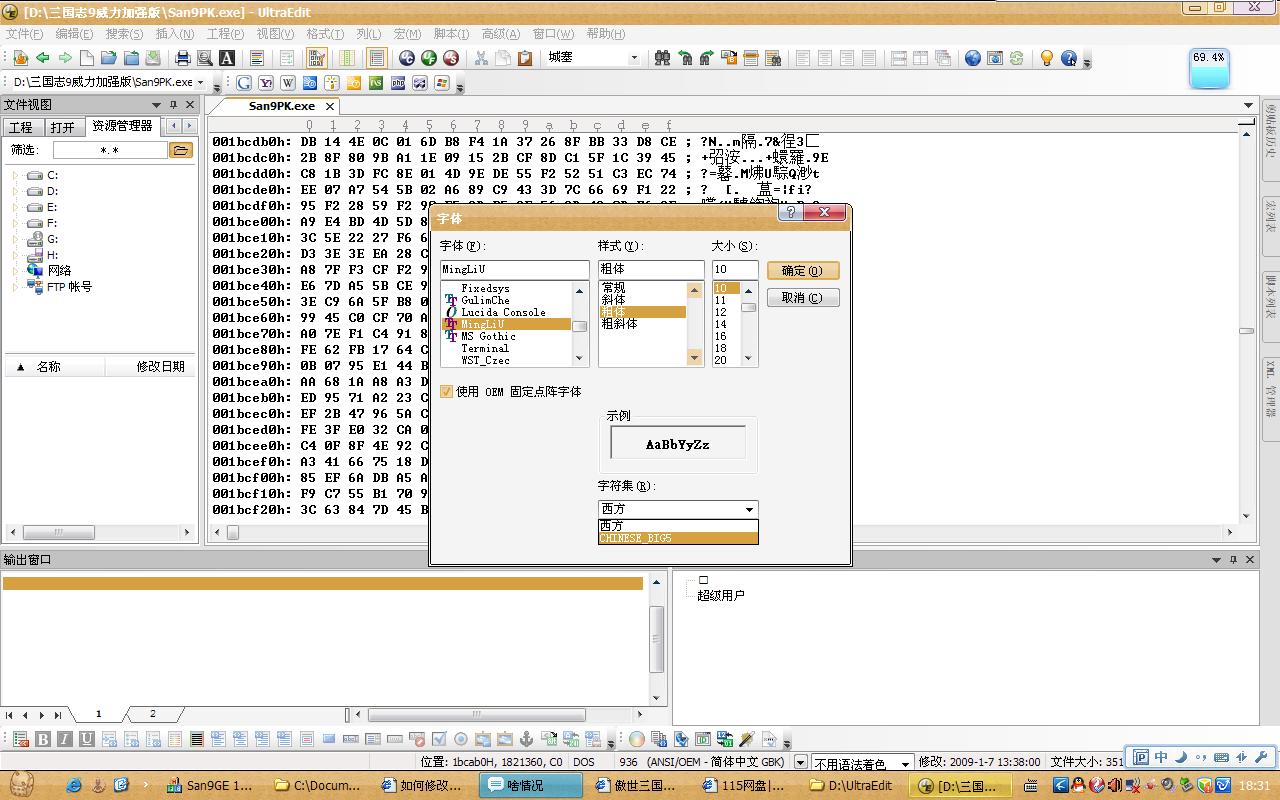Select Lucida Console in the font list
The height and width of the screenshot is (800, 1280).
[503, 312]
